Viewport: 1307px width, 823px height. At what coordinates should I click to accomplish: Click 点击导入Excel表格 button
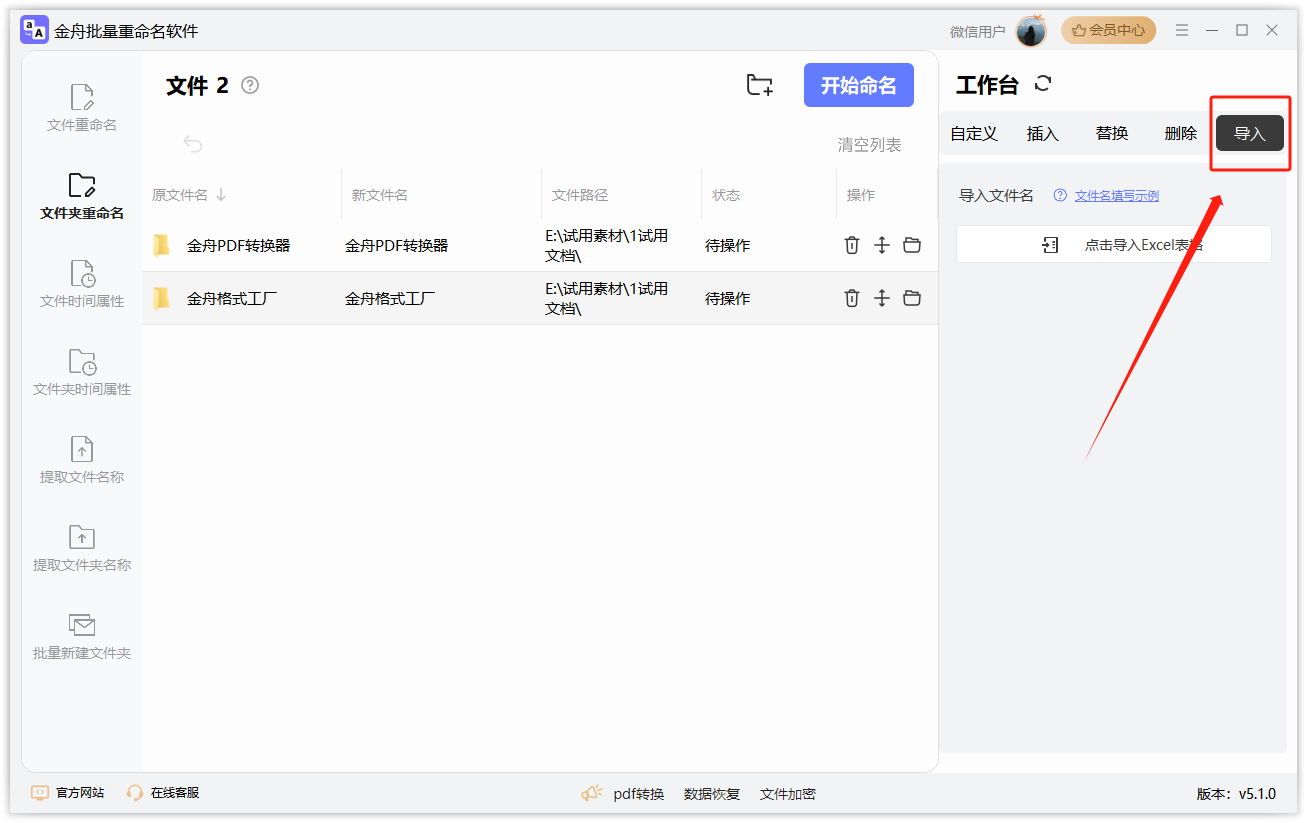1114,244
